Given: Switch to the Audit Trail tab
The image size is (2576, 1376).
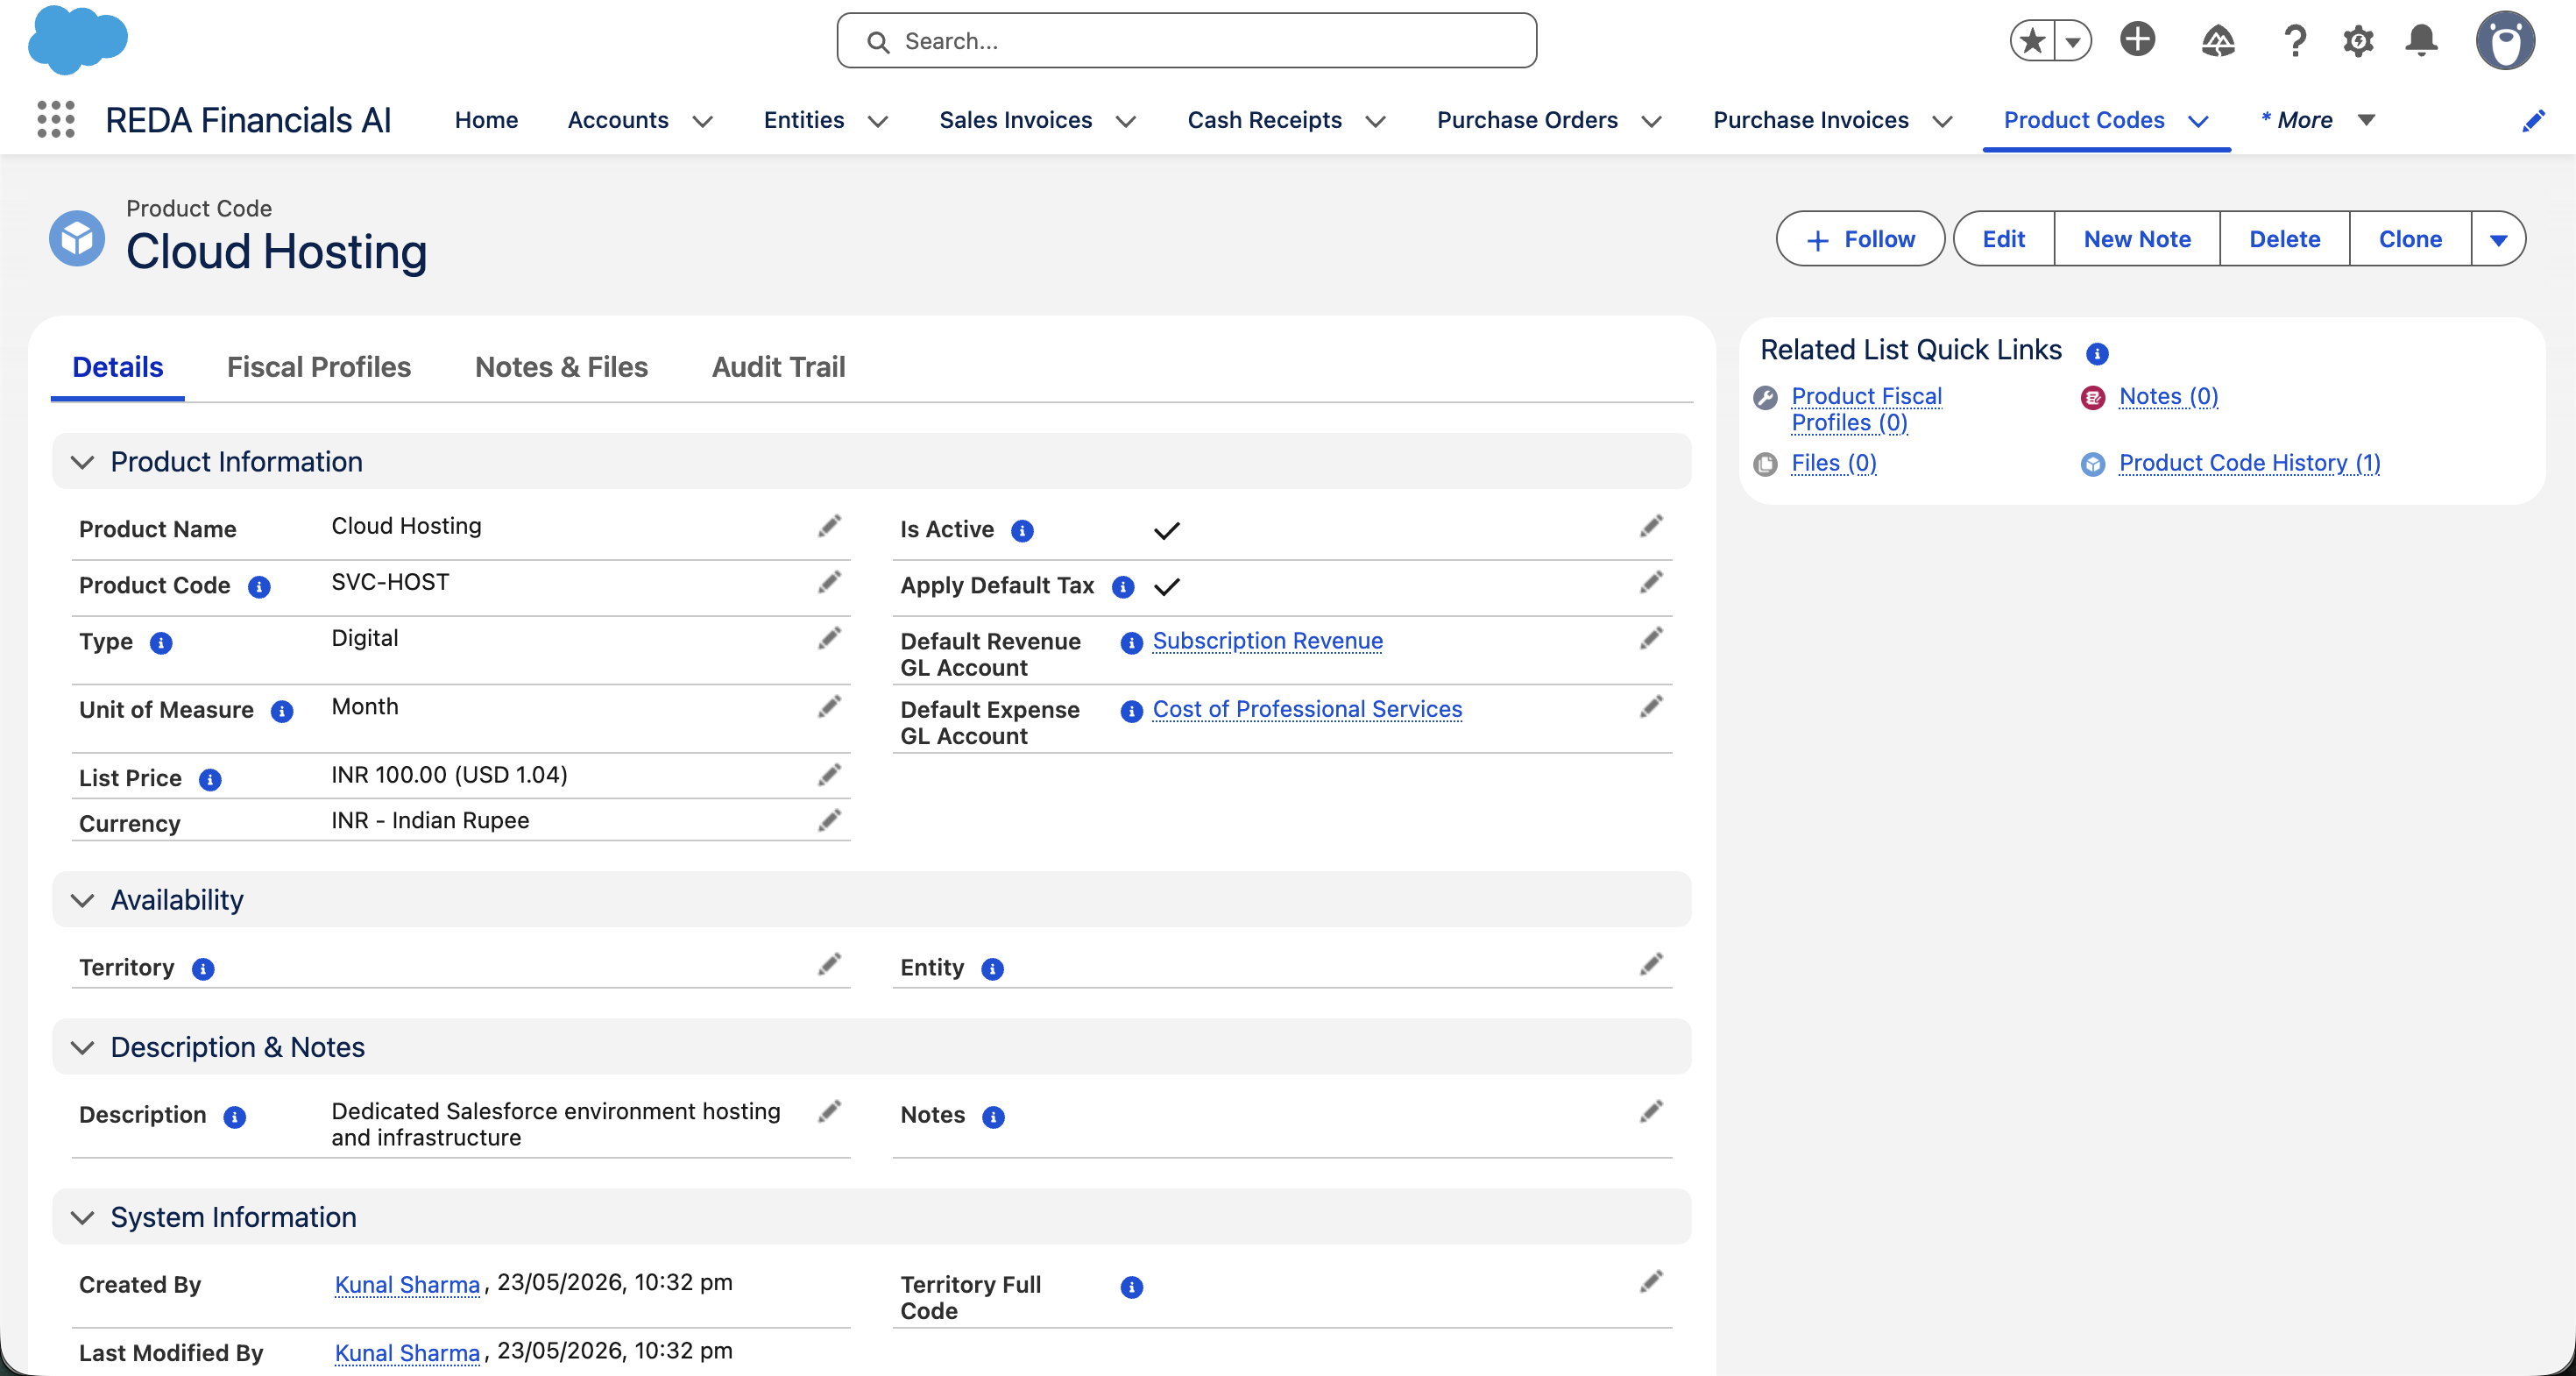Looking at the screenshot, I should click(778, 367).
